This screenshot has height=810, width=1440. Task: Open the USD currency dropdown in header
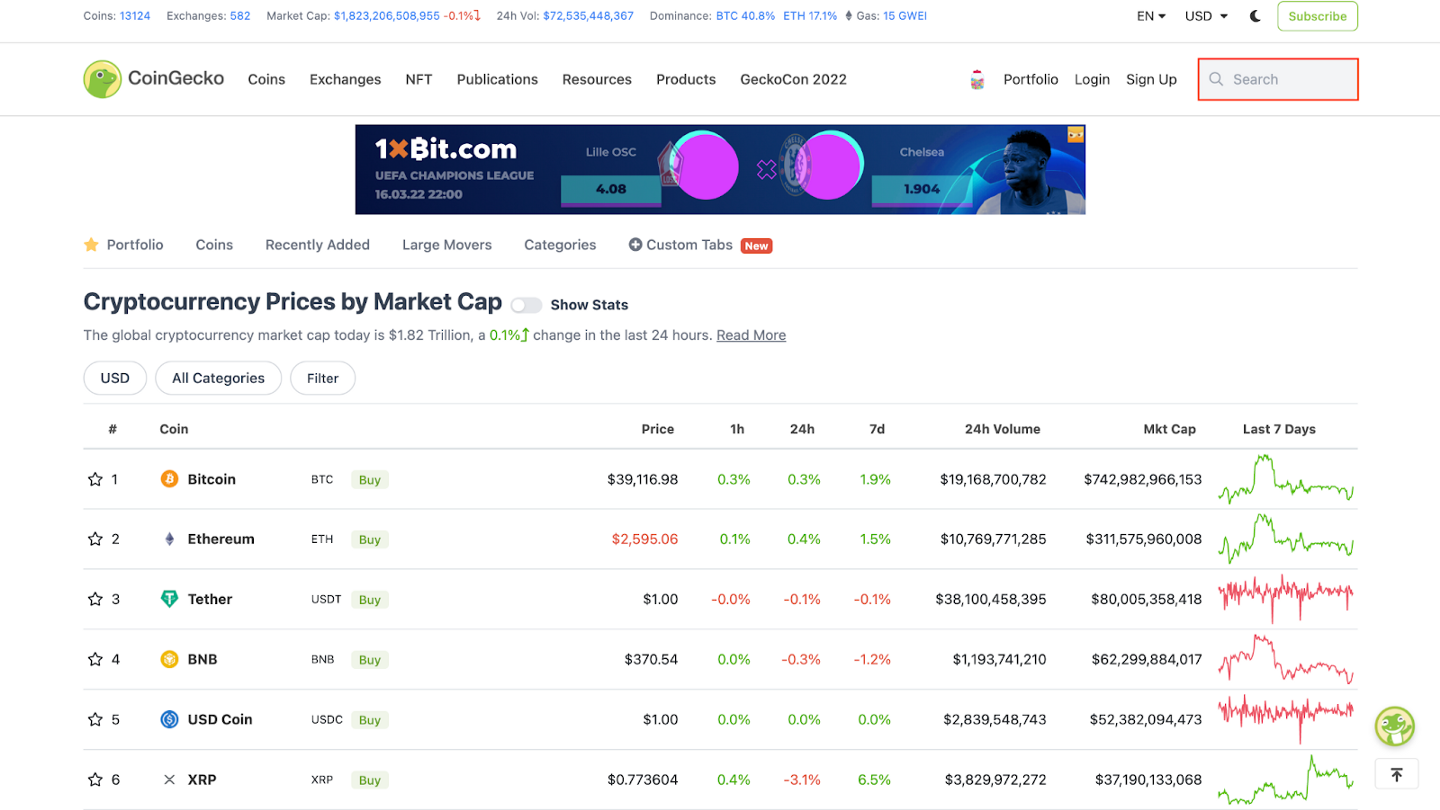pyautogui.click(x=1206, y=16)
